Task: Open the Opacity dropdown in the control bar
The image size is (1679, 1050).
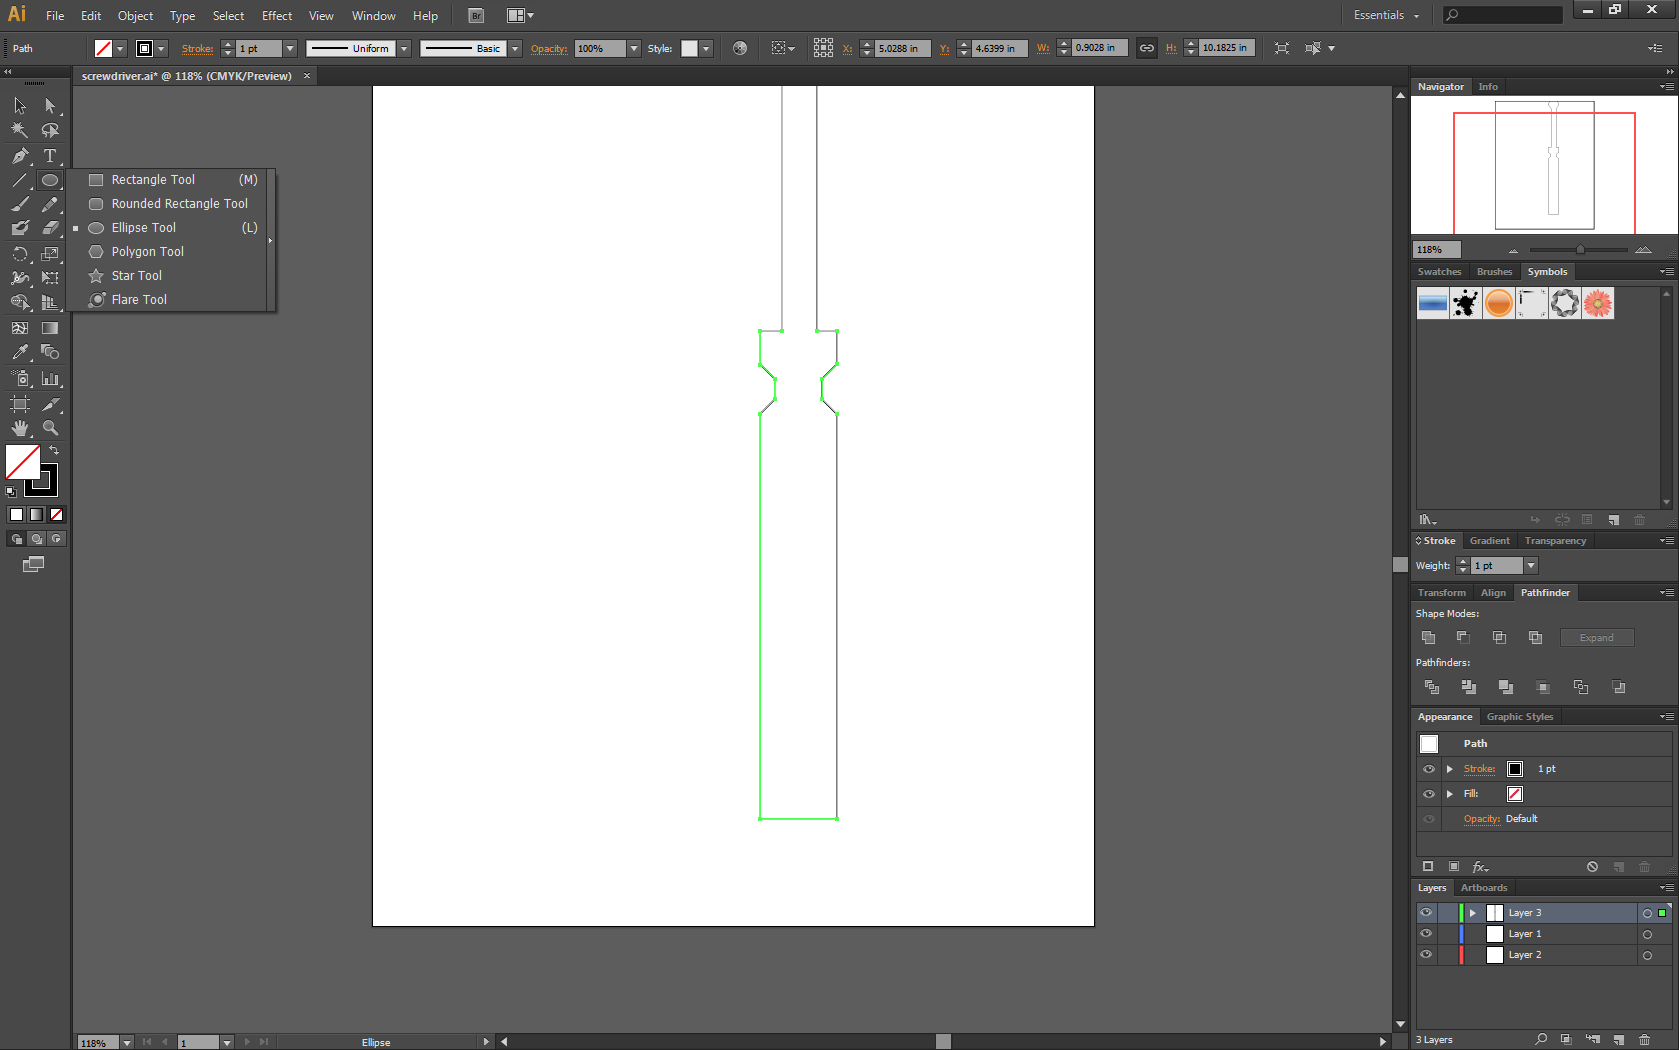Action: click(633, 48)
